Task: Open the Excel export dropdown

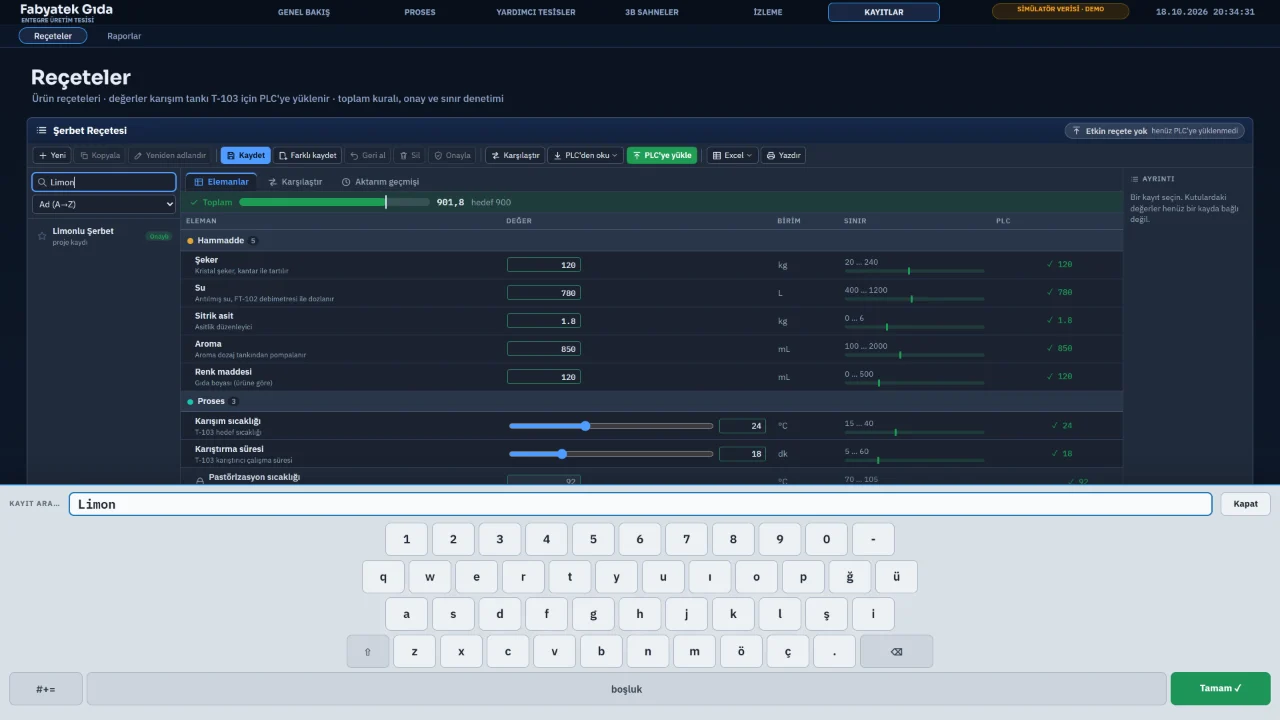Action: pyautogui.click(x=732, y=155)
